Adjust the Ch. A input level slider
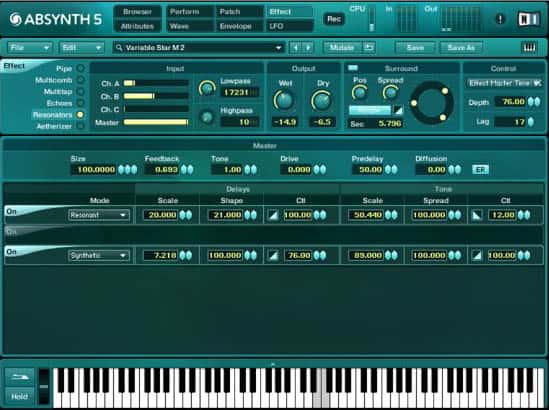Image resolution: width=549 pixels, height=410 pixels. pyautogui.click(x=156, y=83)
